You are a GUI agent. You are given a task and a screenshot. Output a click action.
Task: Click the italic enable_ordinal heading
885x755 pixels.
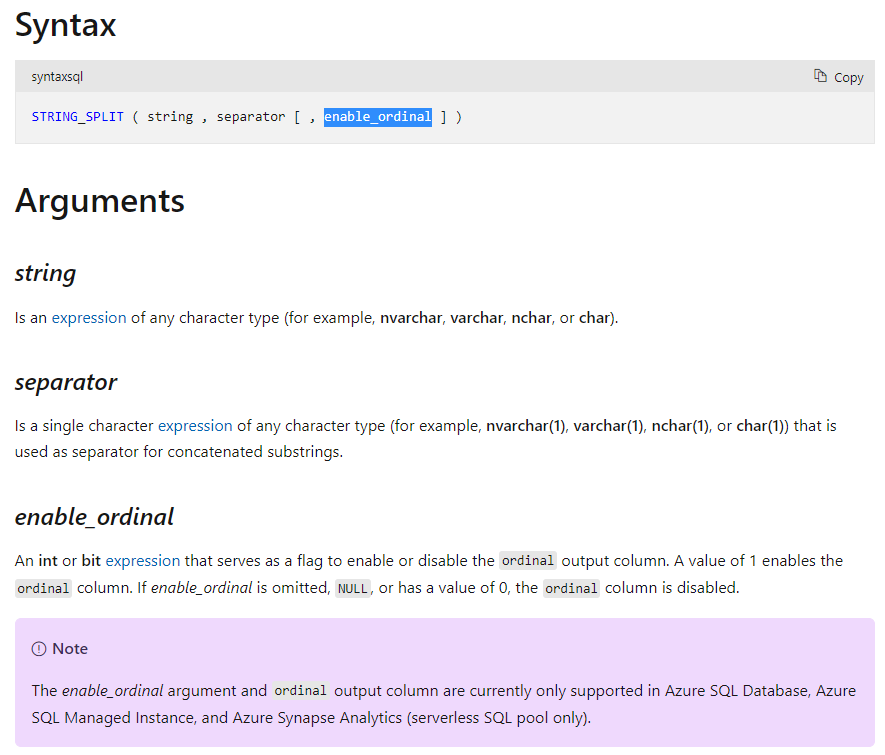[94, 517]
